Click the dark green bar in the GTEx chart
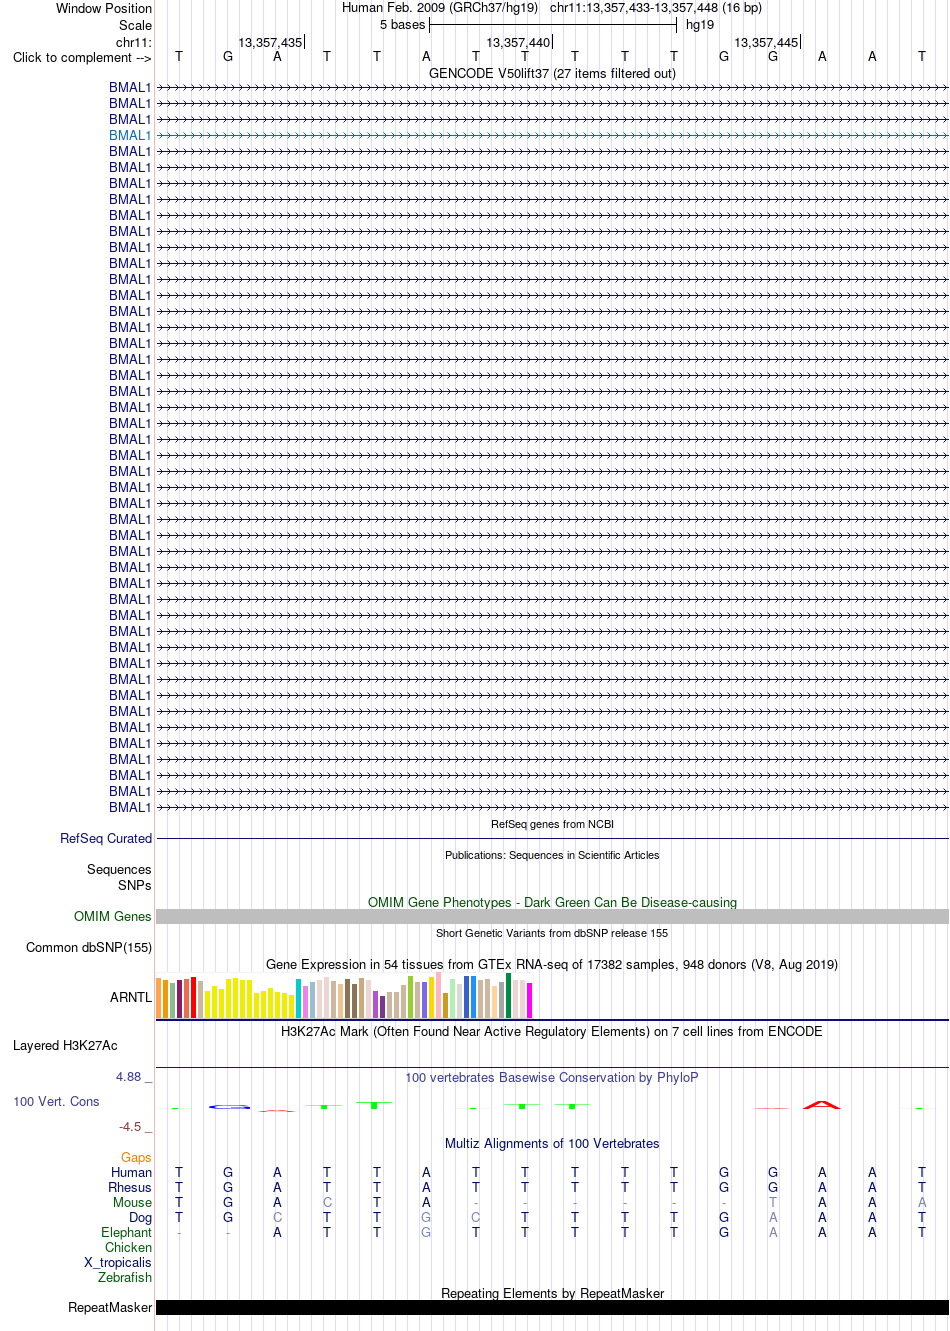Screen dimensions: 950x1331 click(x=509, y=995)
